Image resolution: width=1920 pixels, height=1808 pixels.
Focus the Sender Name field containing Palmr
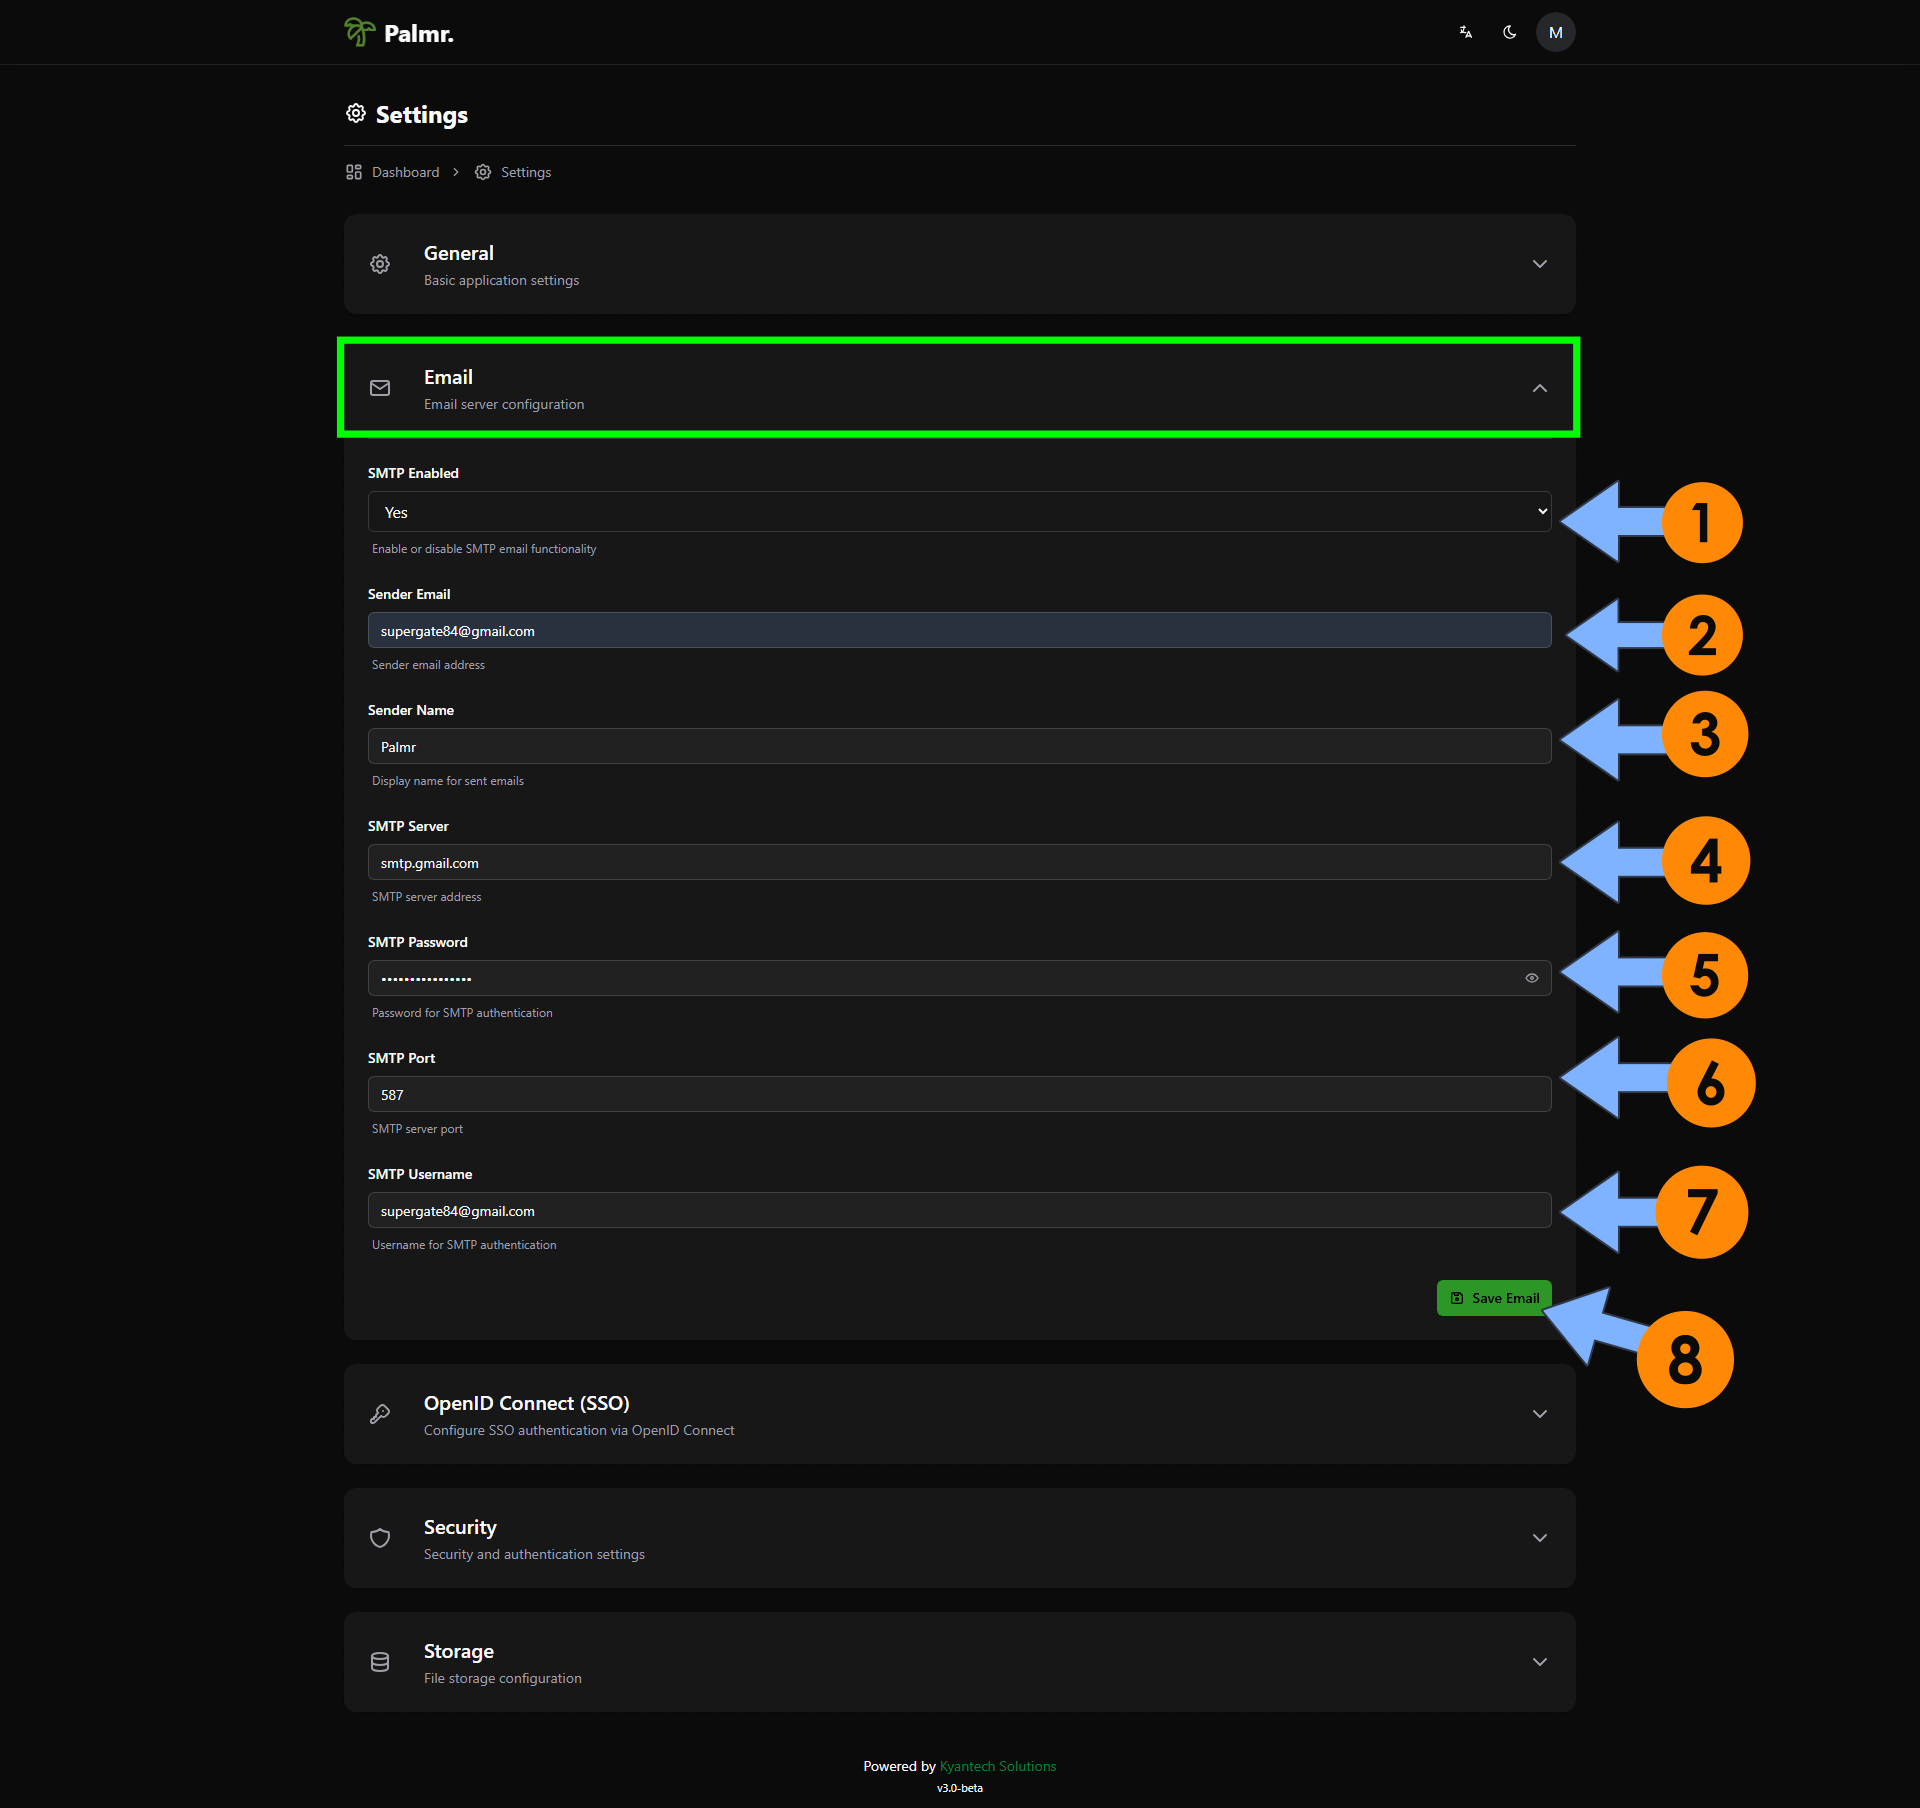point(960,746)
